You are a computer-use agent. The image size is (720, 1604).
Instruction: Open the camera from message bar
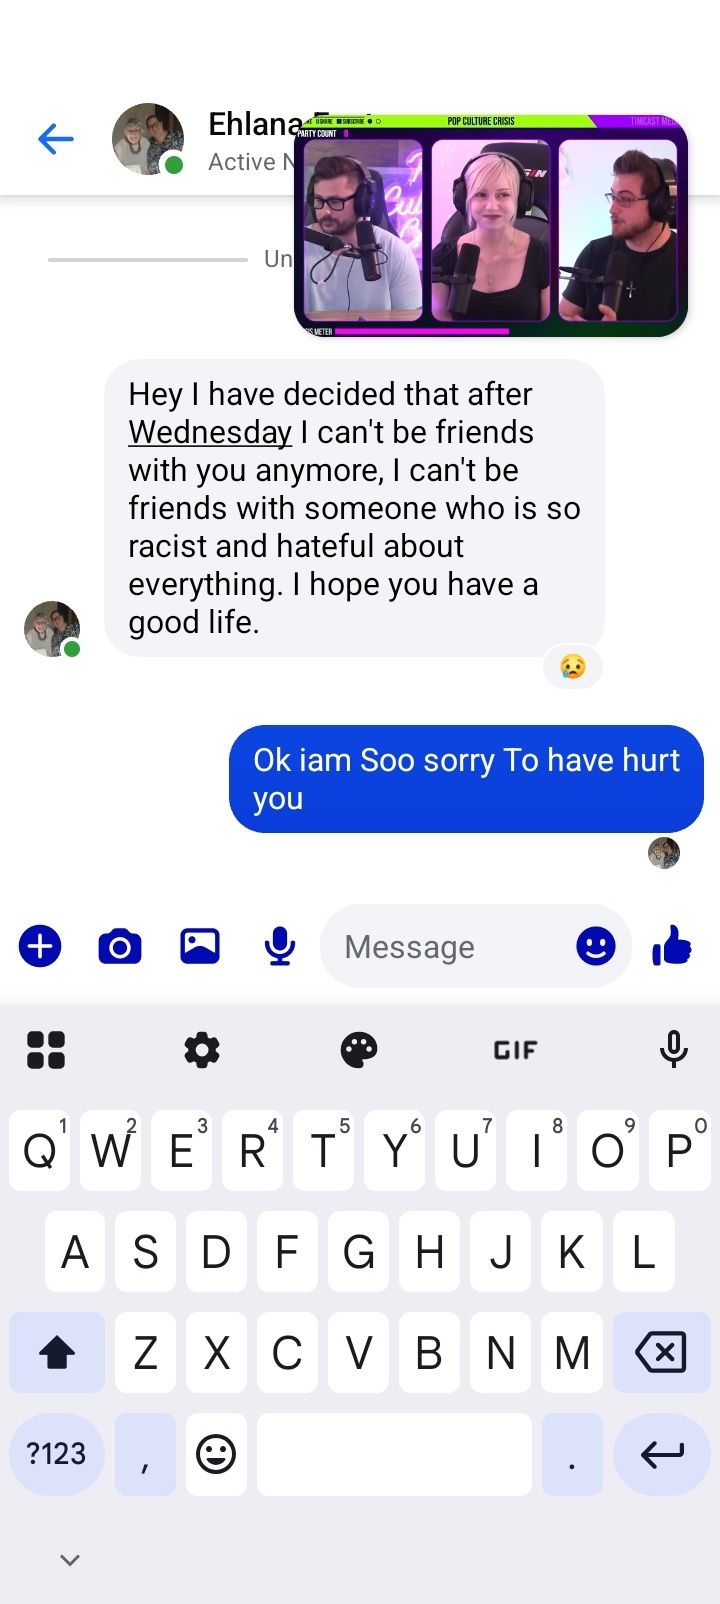[x=120, y=946]
